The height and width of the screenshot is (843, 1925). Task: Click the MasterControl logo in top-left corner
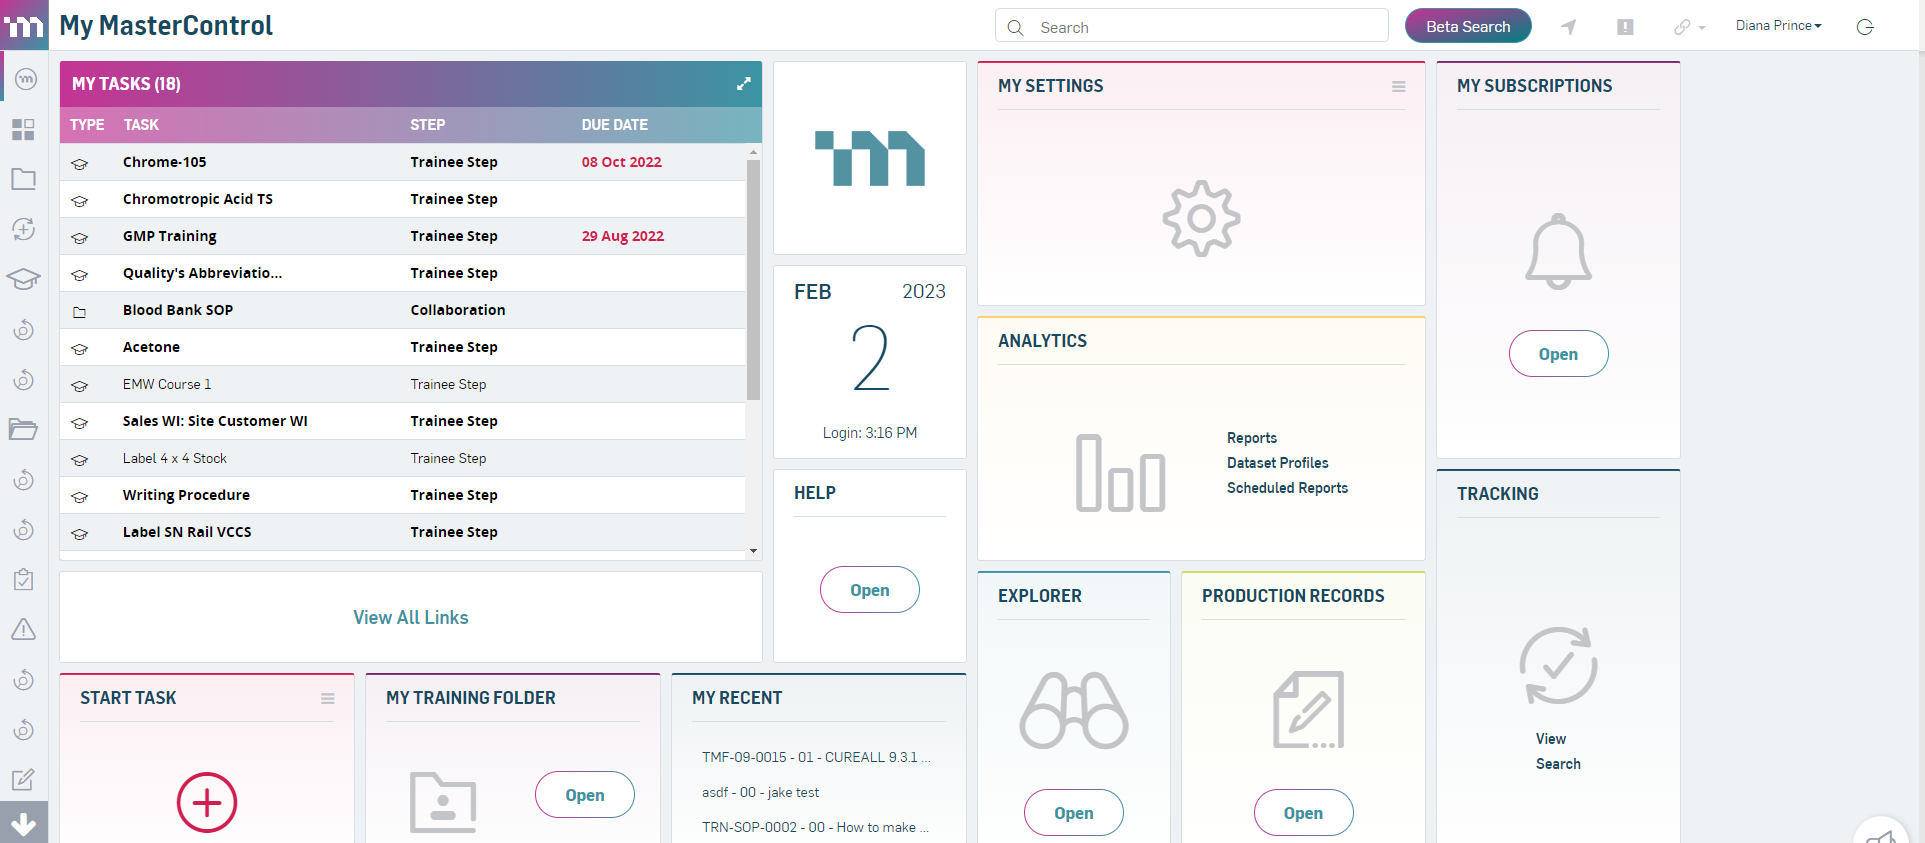click(x=24, y=25)
